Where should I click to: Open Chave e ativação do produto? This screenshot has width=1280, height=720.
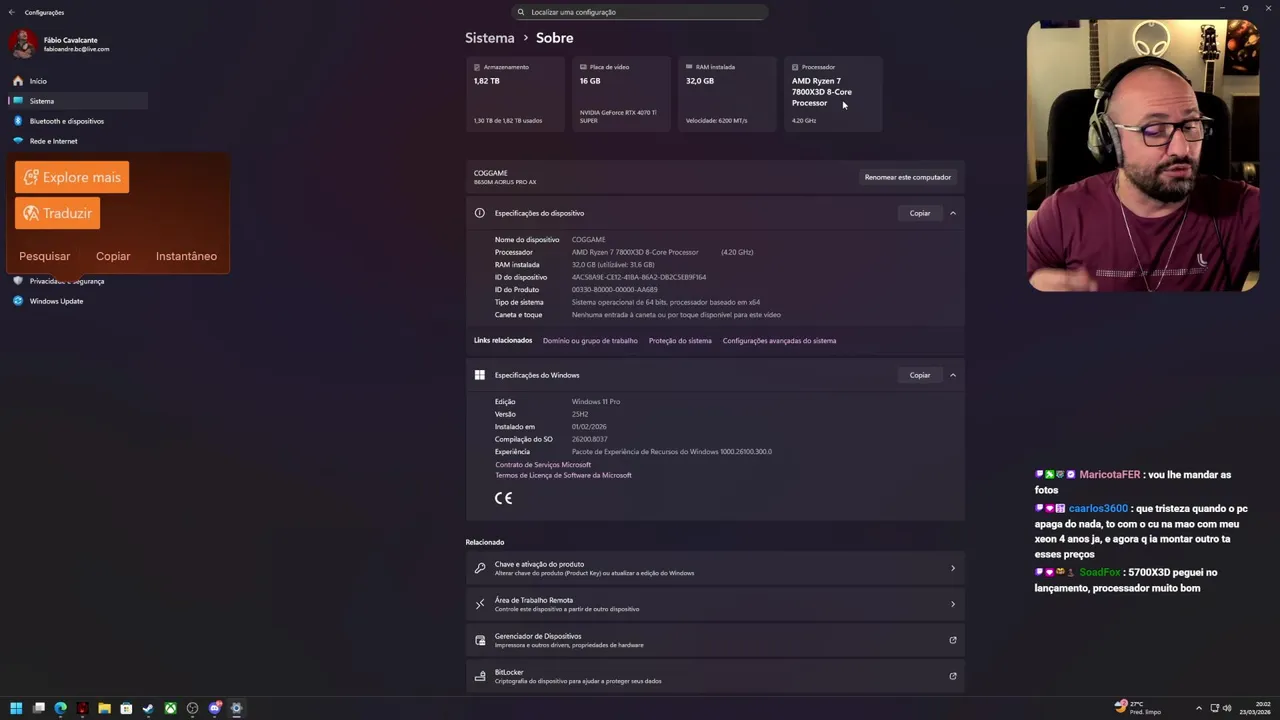715,568
